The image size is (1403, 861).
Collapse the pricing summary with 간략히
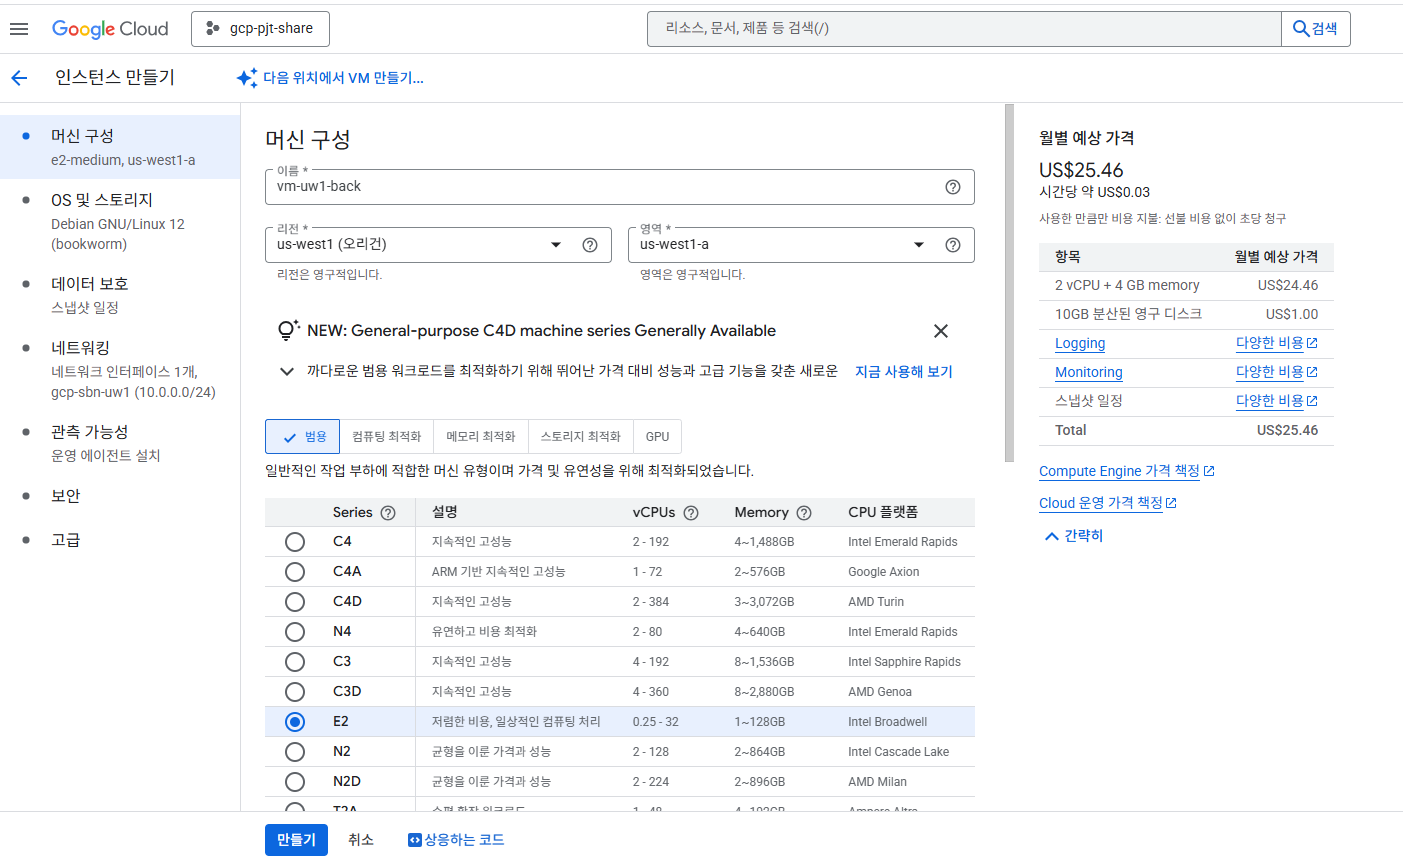point(1073,536)
